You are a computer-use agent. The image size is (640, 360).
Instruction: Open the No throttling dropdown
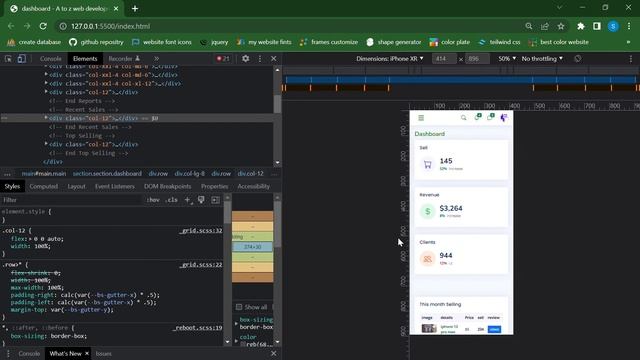pos(542,59)
